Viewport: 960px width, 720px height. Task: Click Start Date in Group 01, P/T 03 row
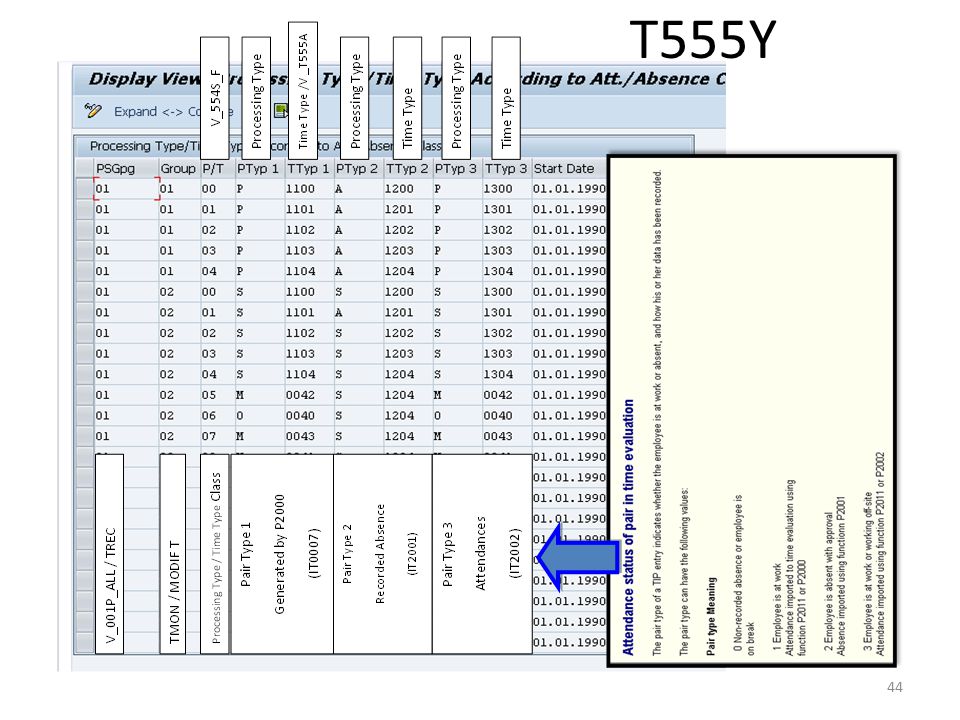(569, 251)
